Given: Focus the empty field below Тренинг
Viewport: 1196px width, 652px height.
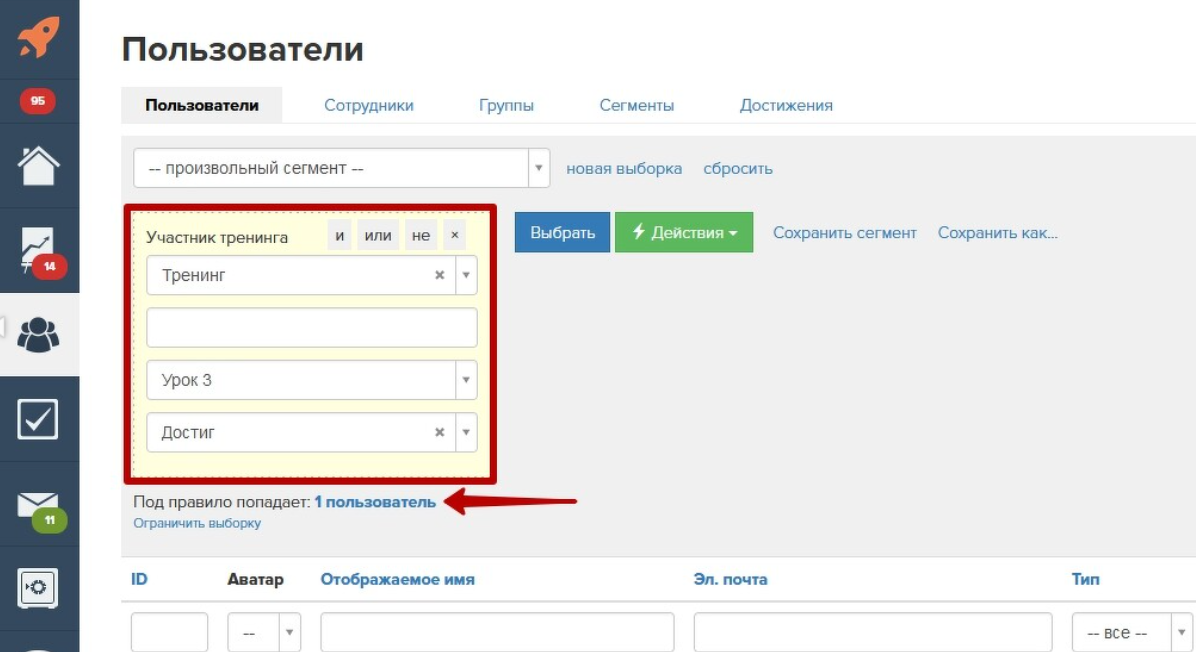Looking at the screenshot, I should (x=311, y=328).
